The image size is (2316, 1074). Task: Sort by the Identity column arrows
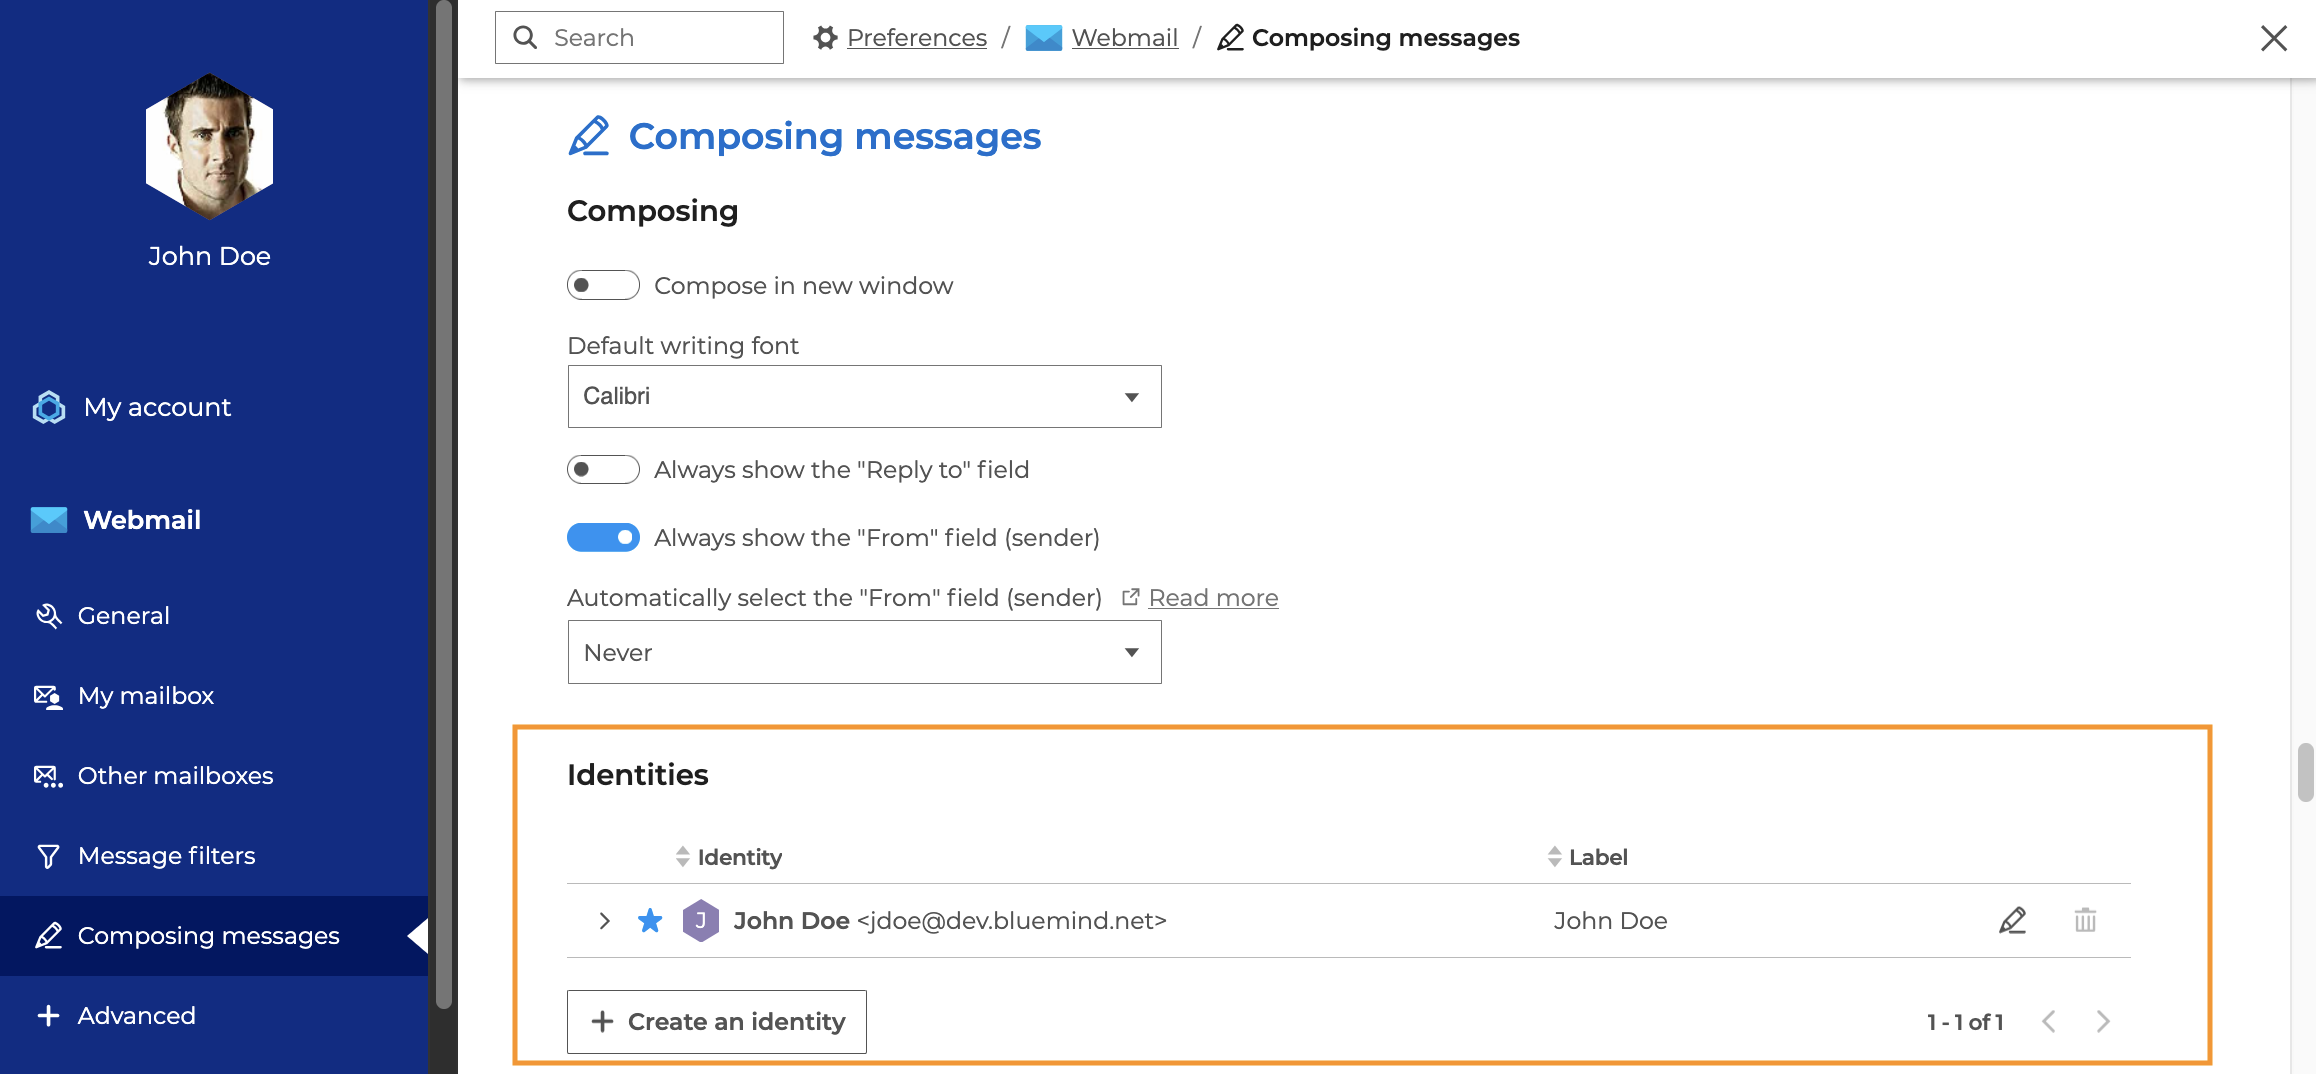click(x=683, y=857)
